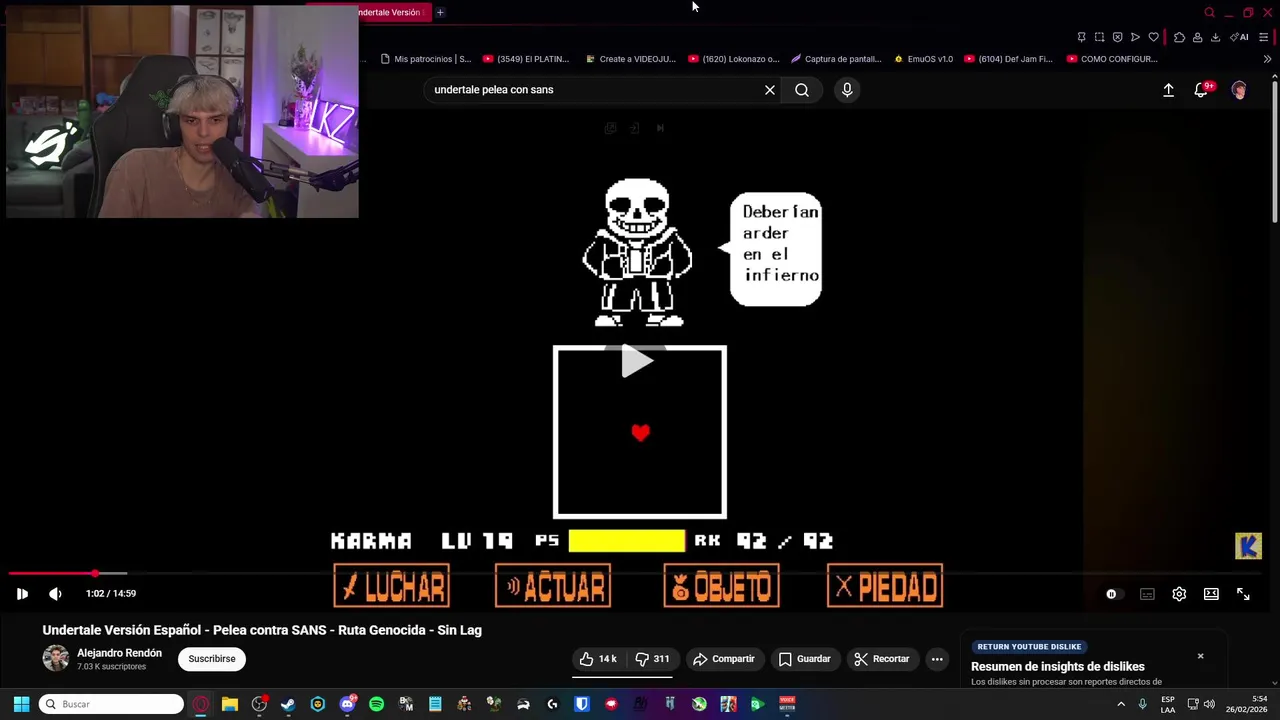
Task: Clear the YouTube search box text
Action: (x=770, y=90)
